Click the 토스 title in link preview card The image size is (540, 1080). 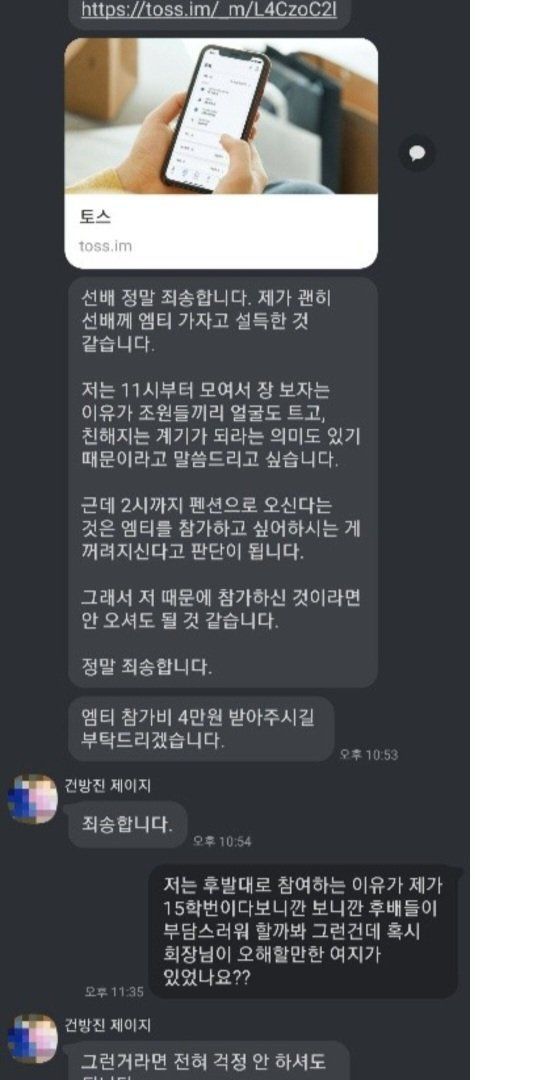click(96, 216)
